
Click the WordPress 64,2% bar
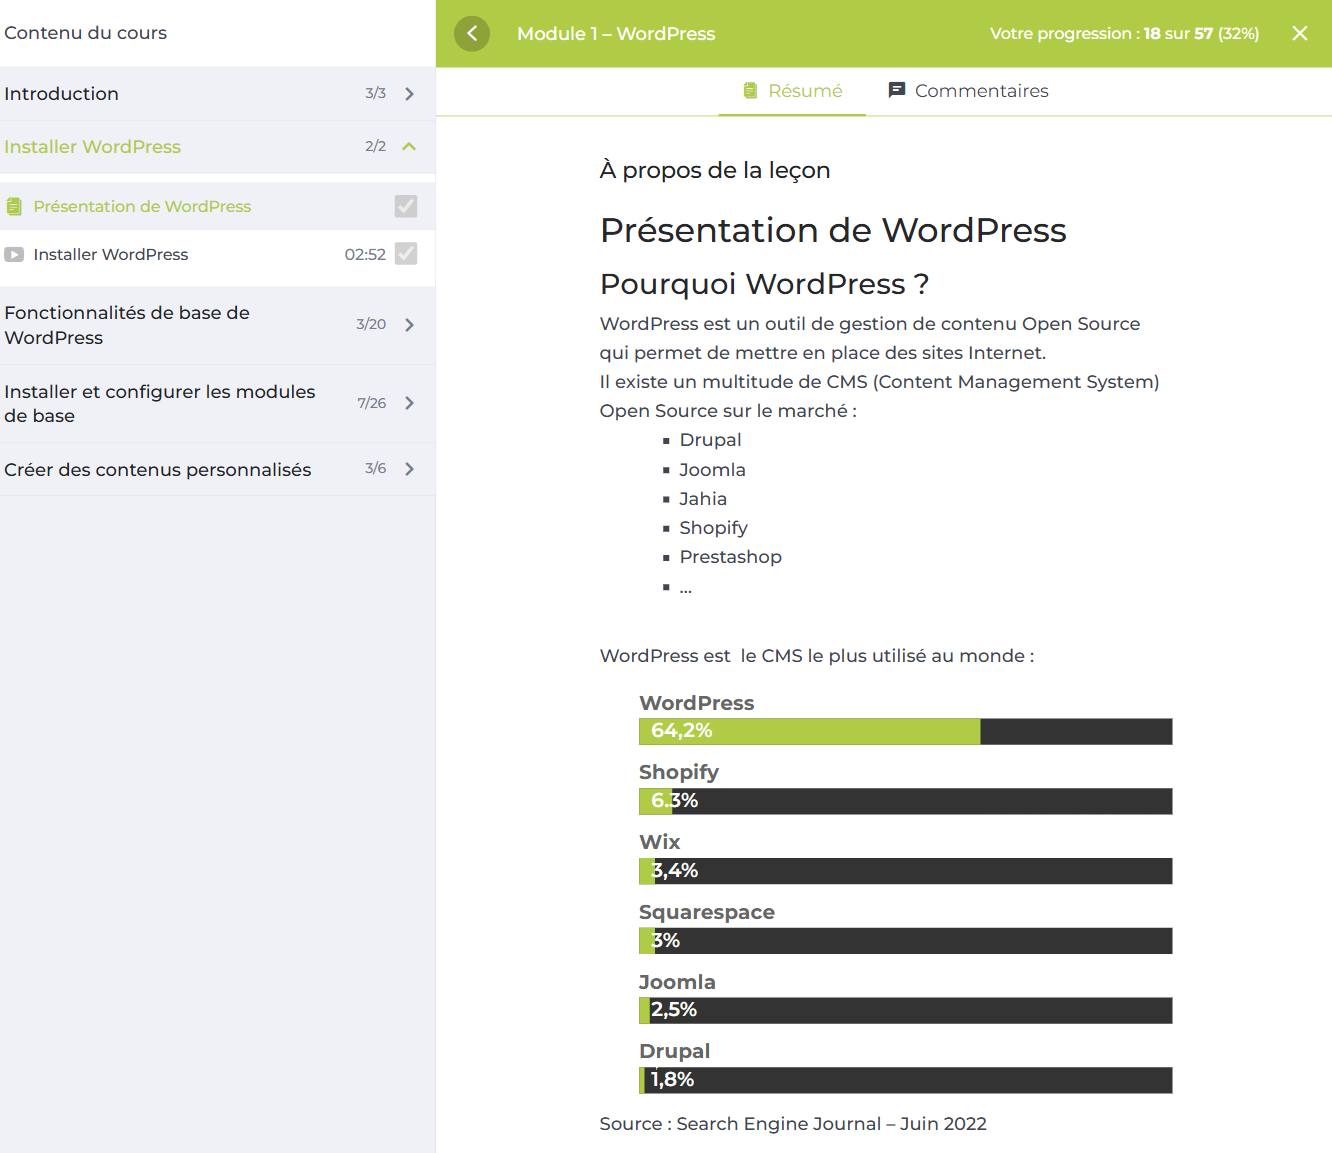tap(905, 731)
